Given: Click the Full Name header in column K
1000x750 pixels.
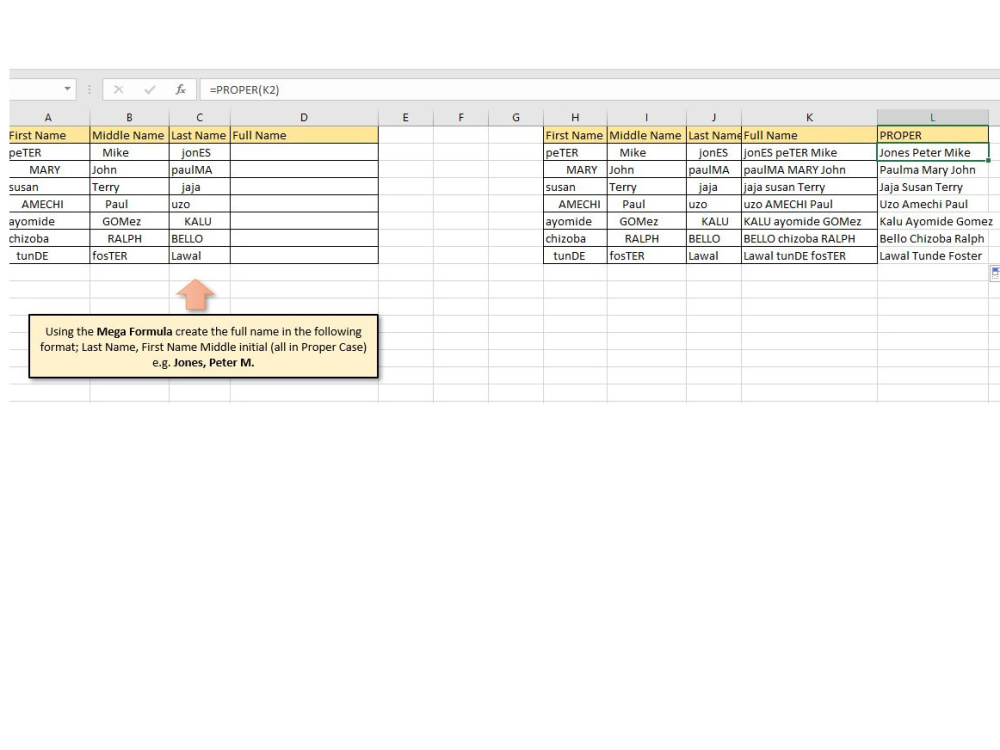Looking at the screenshot, I should point(809,135).
